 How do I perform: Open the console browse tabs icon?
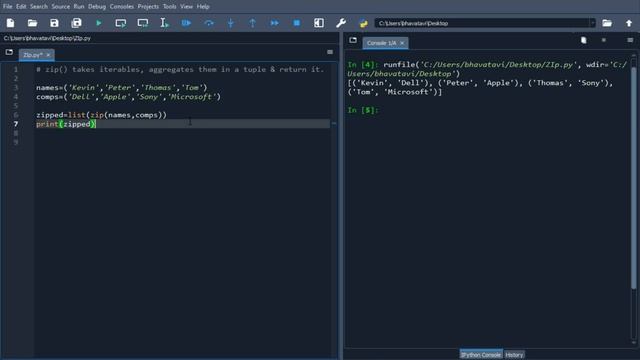pos(353,40)
